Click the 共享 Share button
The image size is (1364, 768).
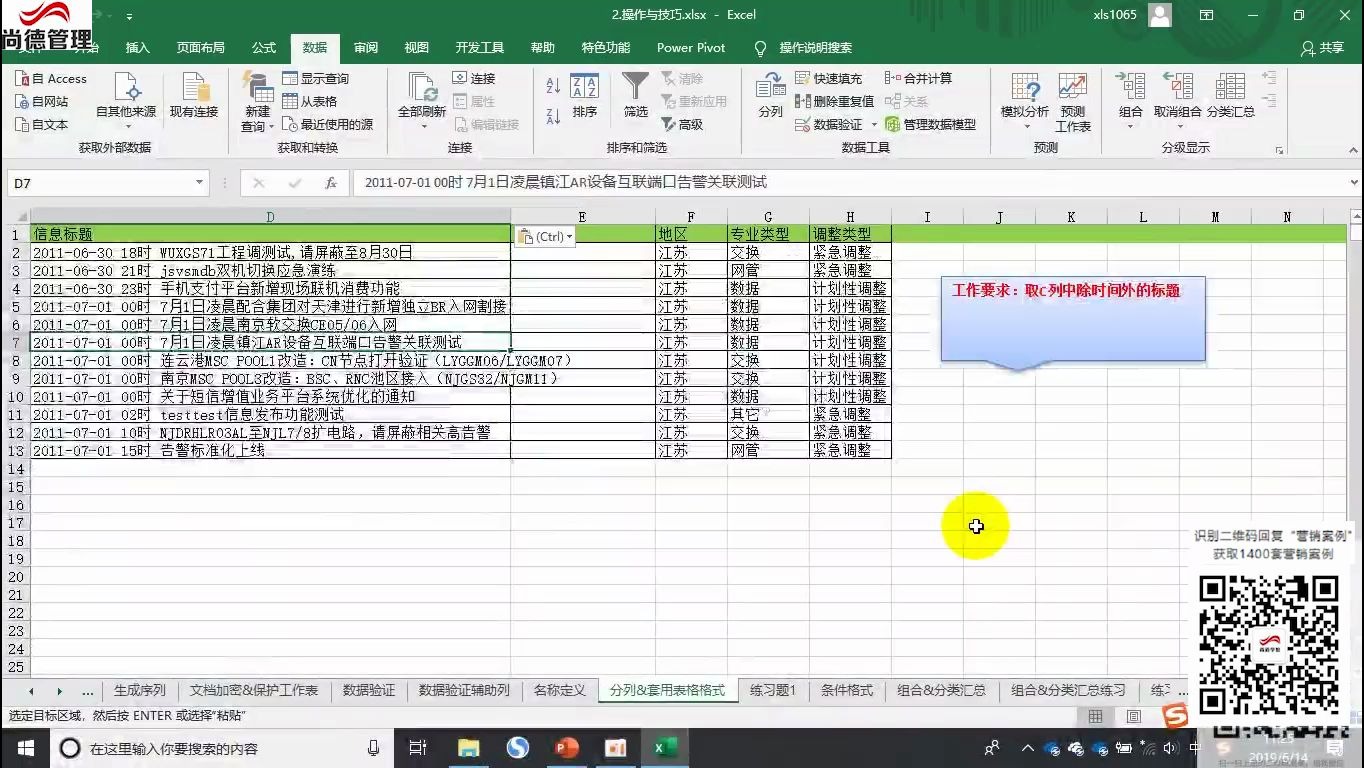tap(1322, 48)
